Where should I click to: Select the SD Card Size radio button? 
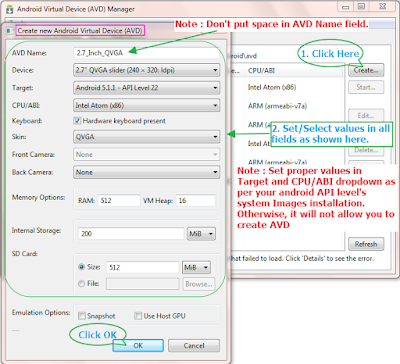pyautogui.click(x=81, y=267)
